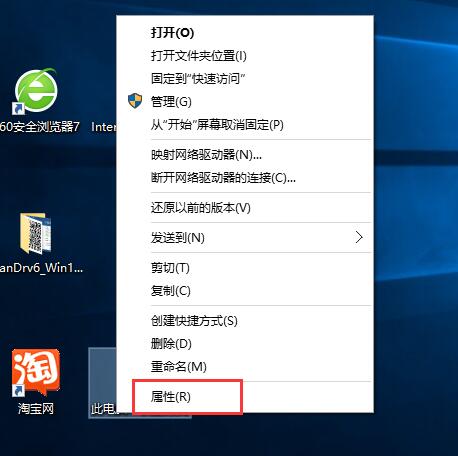The width and height of the screenshot is (458, 456).
Task: Choose 复制(C) menu entry
Action: click(245, 291)
